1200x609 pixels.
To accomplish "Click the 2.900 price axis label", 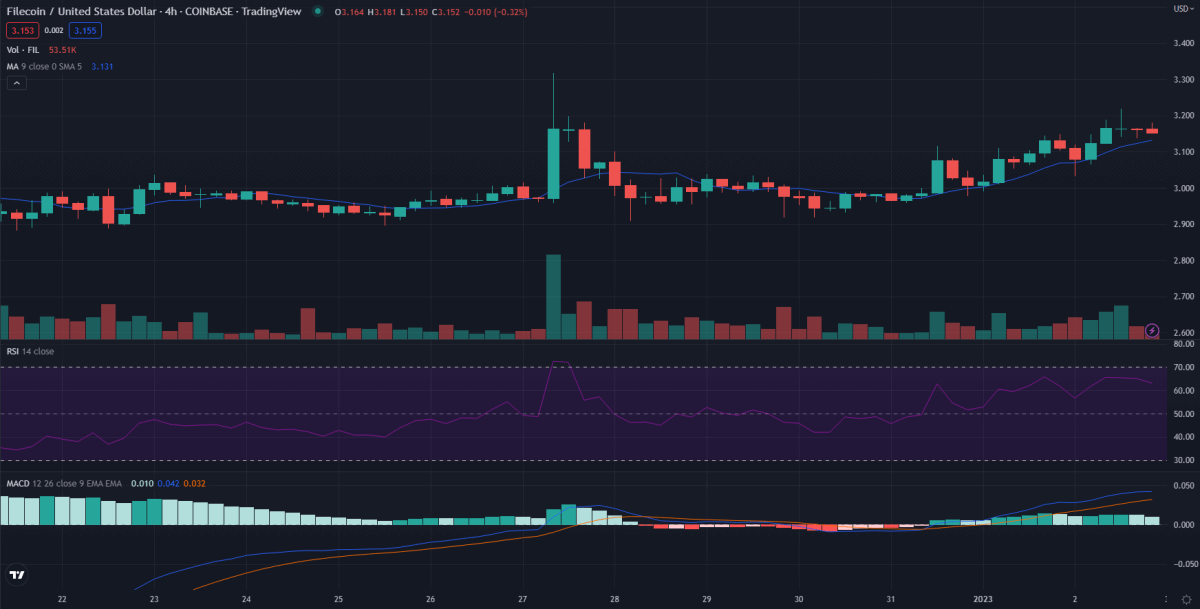I will 1182,224.
